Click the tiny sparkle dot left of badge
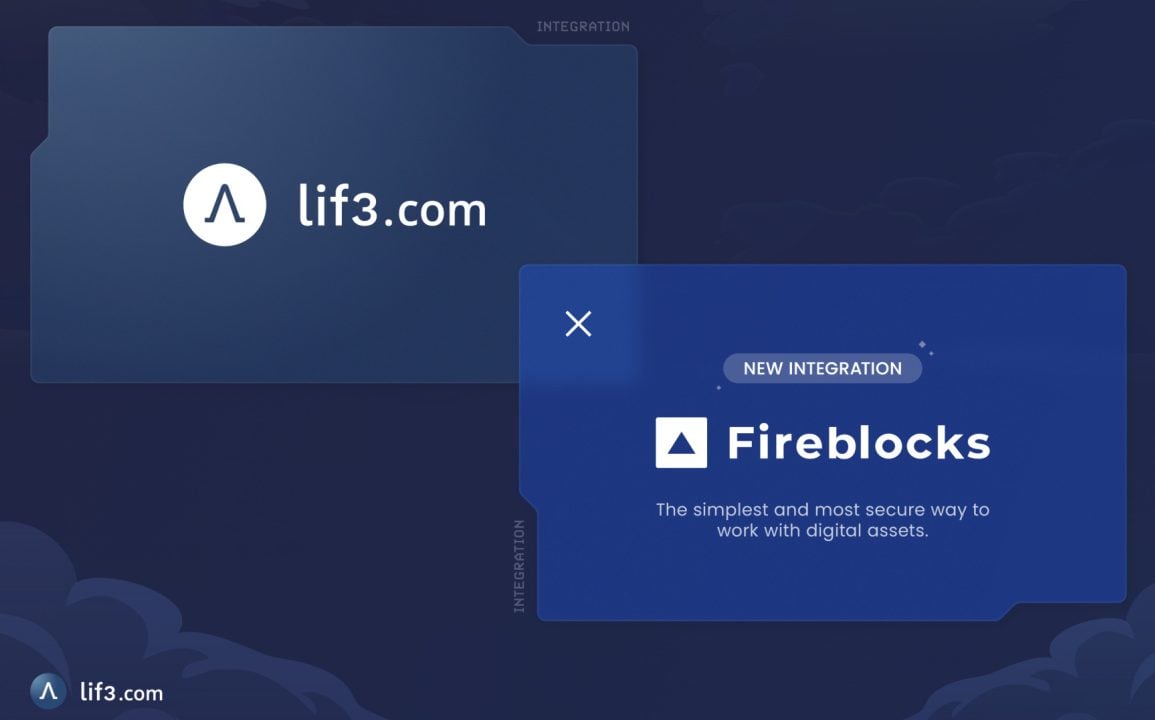1155x720 pixels. click(x=719, y=388)
